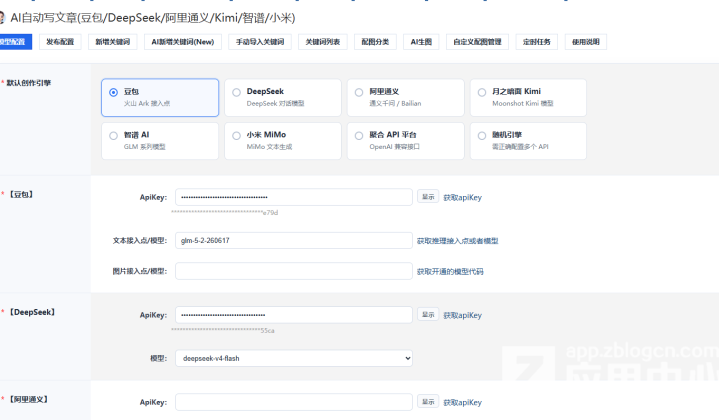The height and width of the screenshot is (420, 719).
Task: Click the GLM 系列模型 subtitle text
Action: (x=144, y=147)
